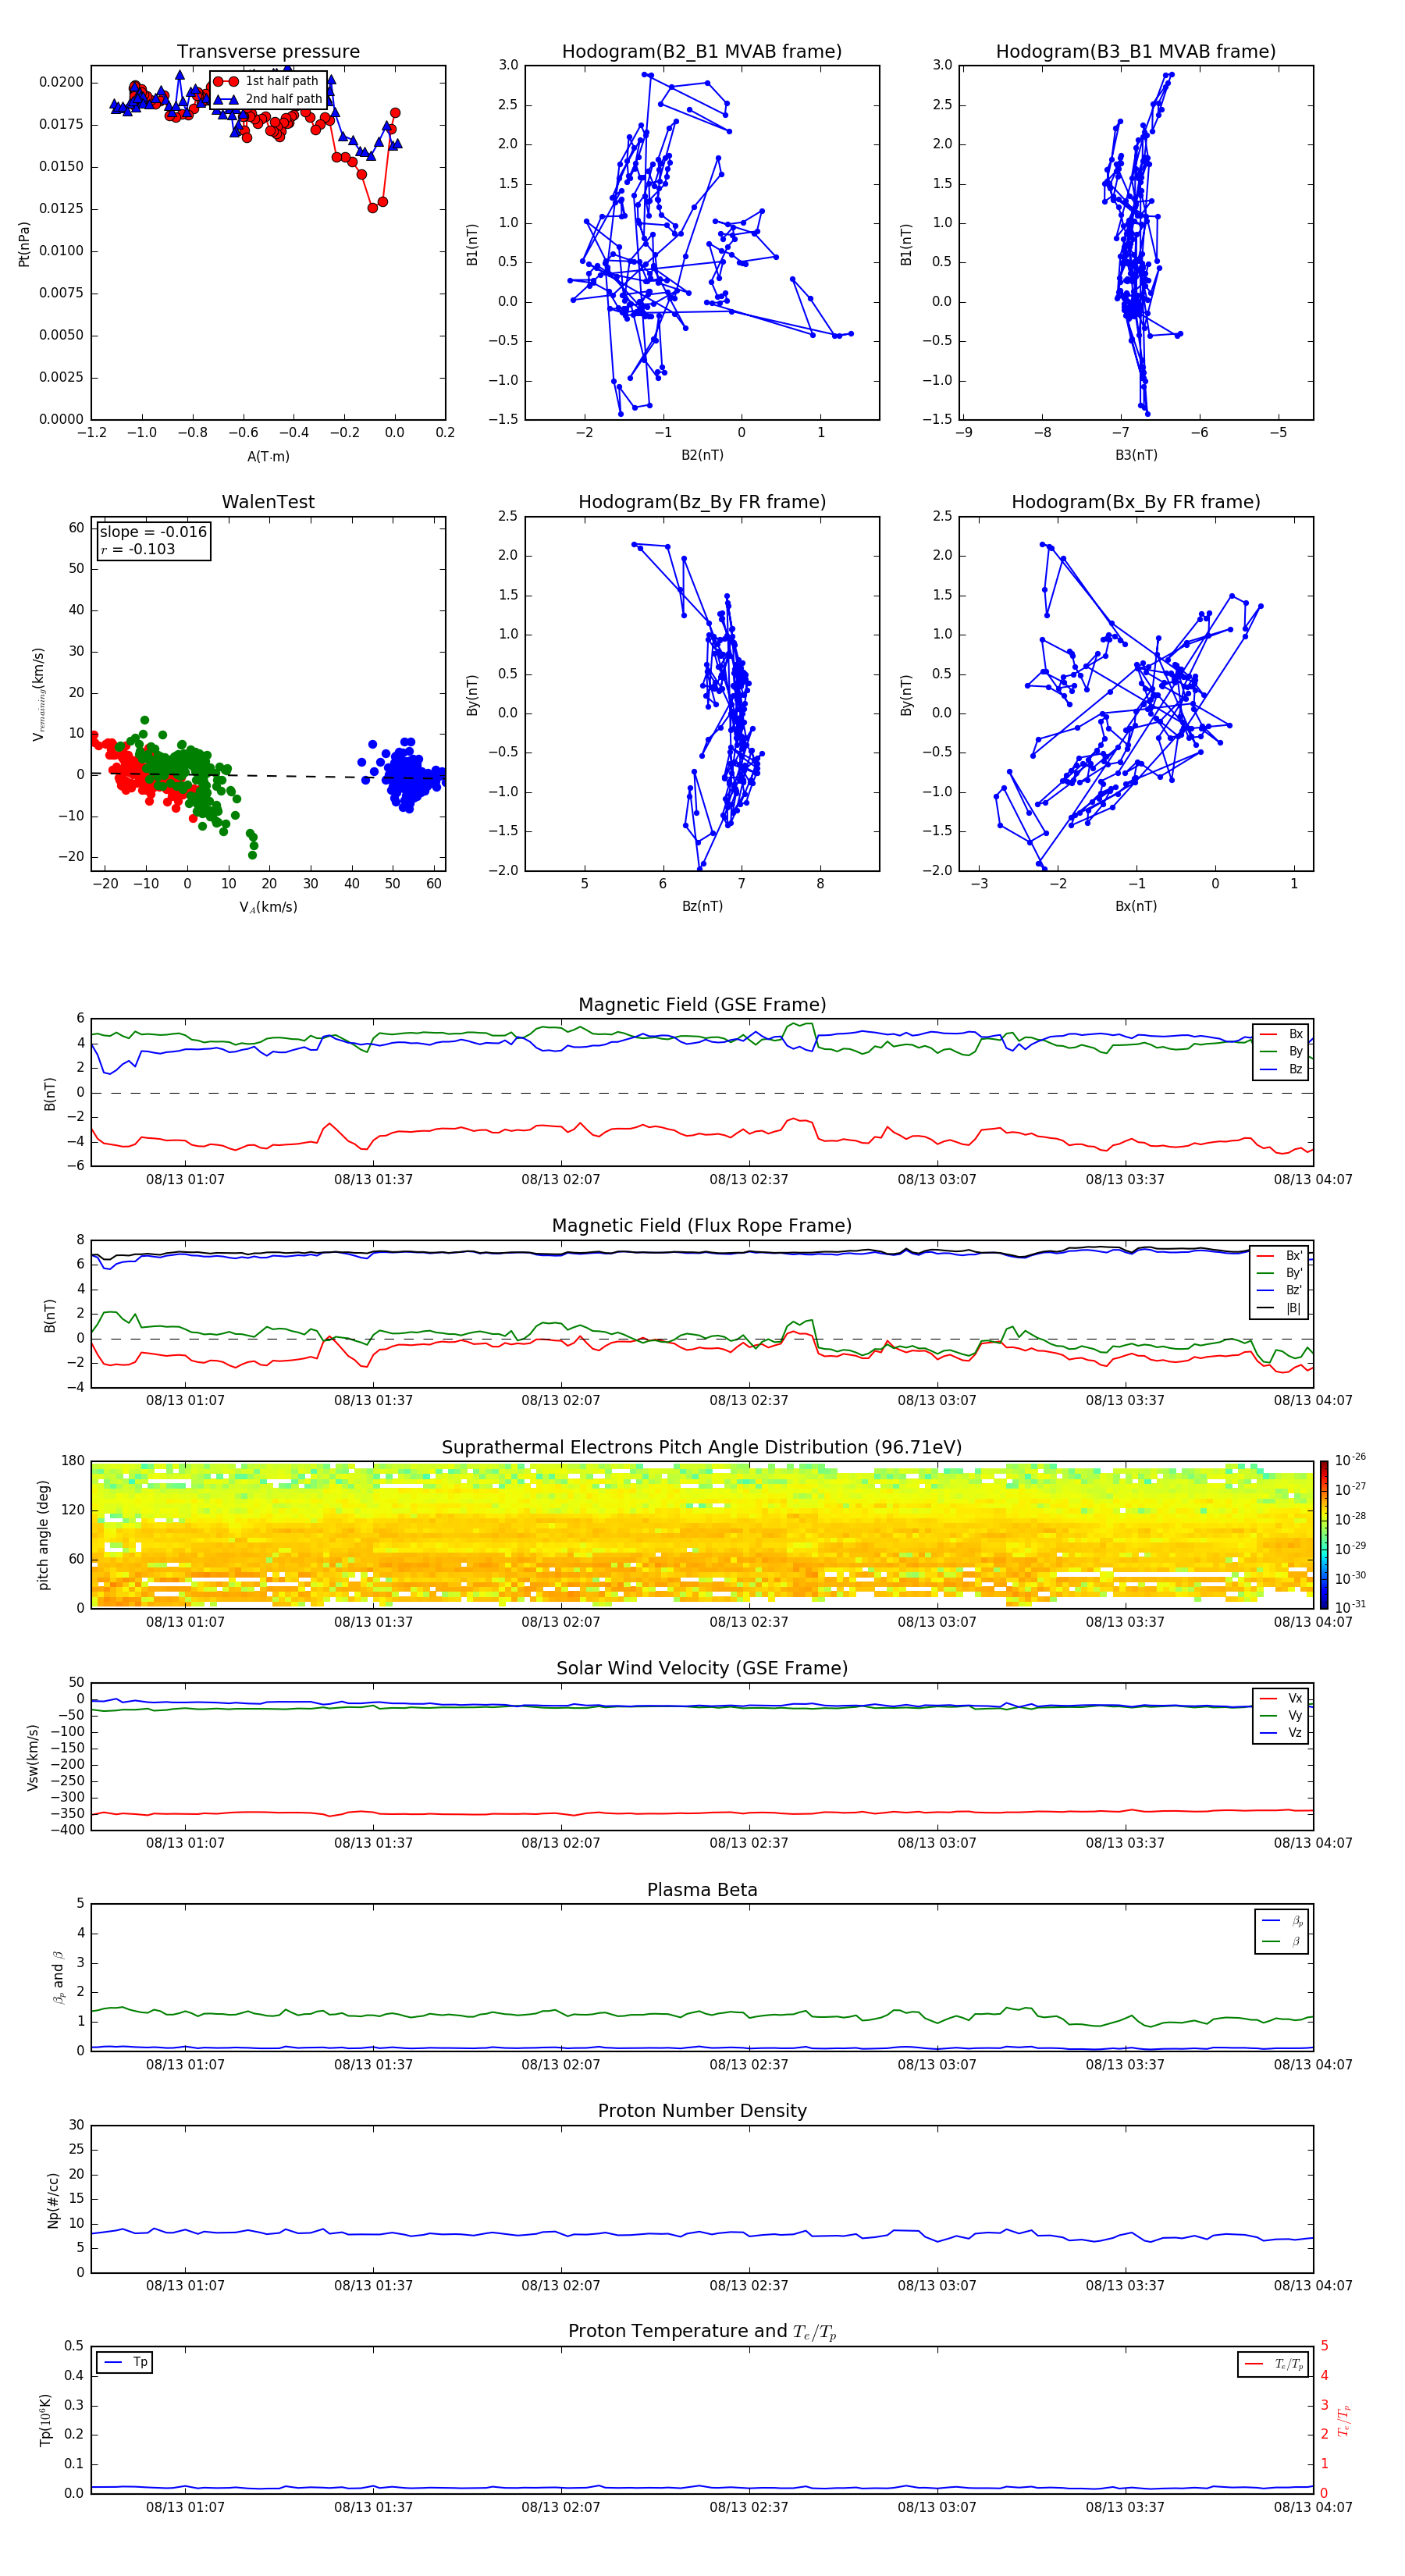Click the "B3(nT)" x-axis label
The height and width of the screenshot is (2576, 1405).
[1136, 455]
